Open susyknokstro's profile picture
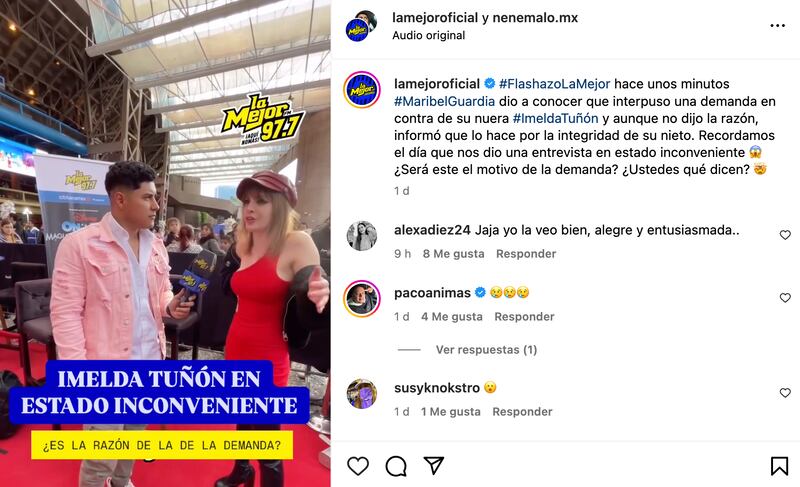800x487 pixels. click(x=362, y=393)
